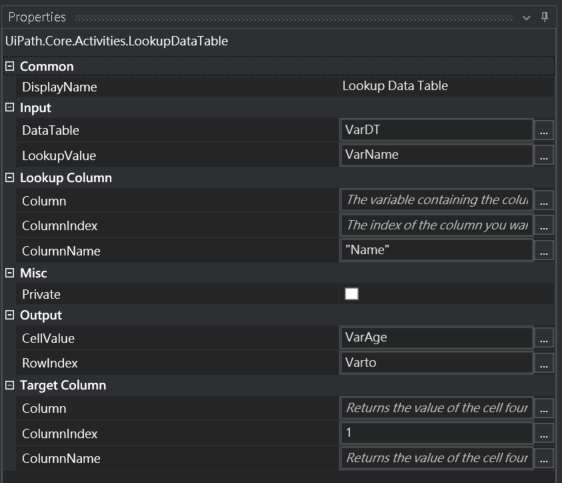Click the DataTable field containing VarDT
Viewport: 562px width, 483px height.
point(436,130)
